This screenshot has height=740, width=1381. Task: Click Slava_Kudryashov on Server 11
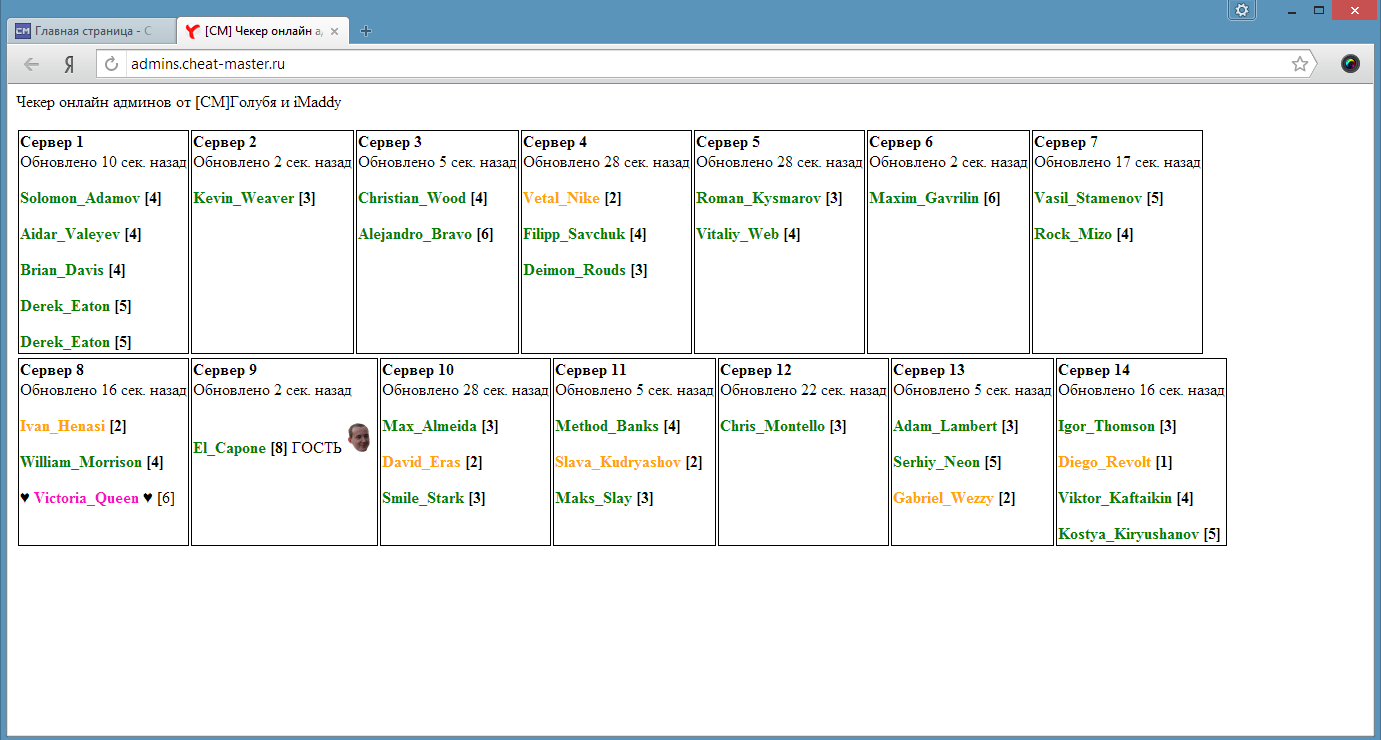pos(617,462)
